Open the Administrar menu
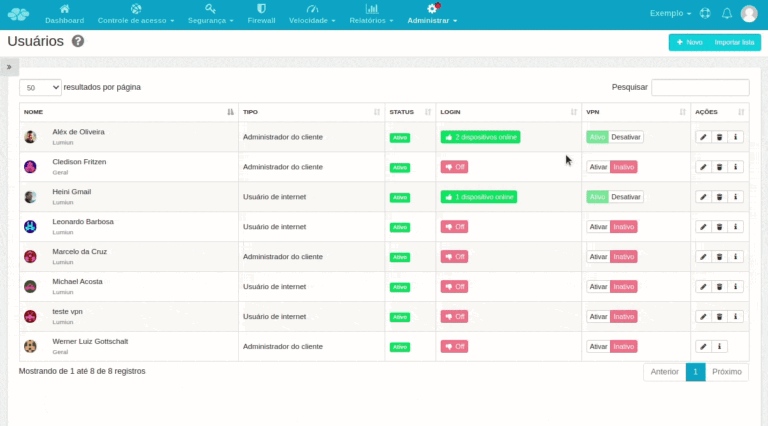768x426 pixels. 432,14
